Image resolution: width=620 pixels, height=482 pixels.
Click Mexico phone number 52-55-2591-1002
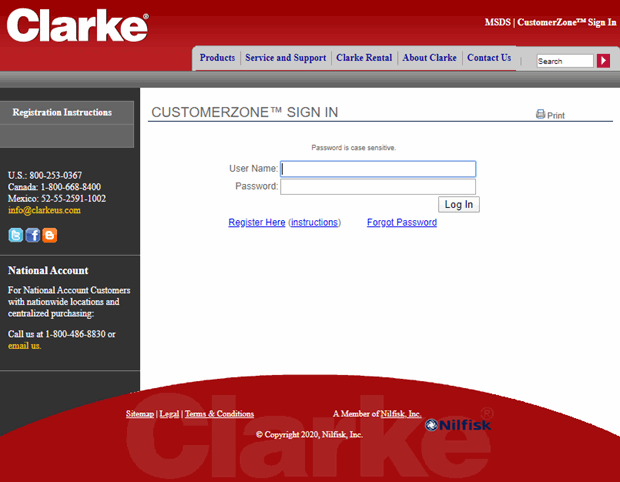coord(74,198)
